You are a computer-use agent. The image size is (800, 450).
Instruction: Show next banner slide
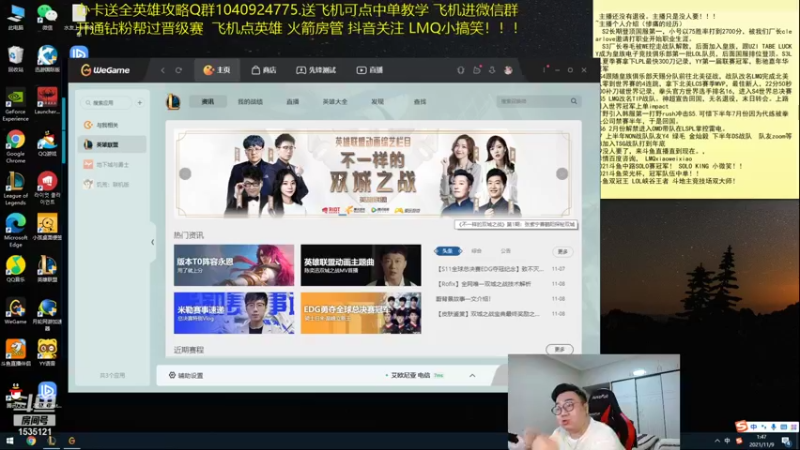[562, 173]
